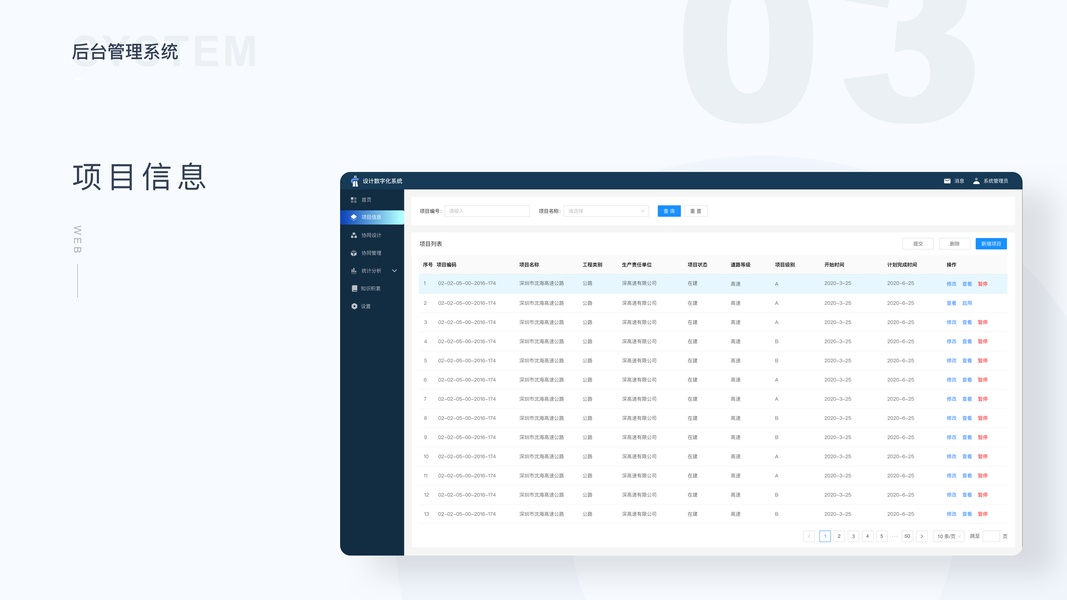Go to page 2 in pagination
Image resolution: width=1067 pixels, height=600 pixels.
coord(839,536)
